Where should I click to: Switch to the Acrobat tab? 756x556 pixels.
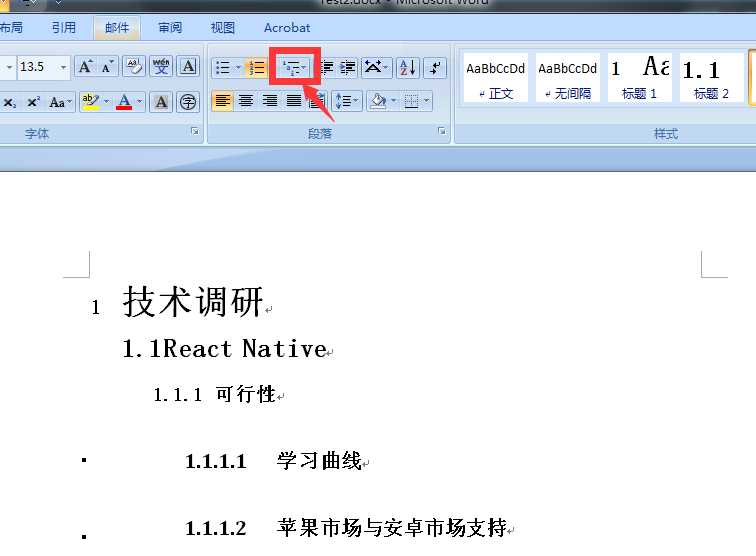click(287, 27)
